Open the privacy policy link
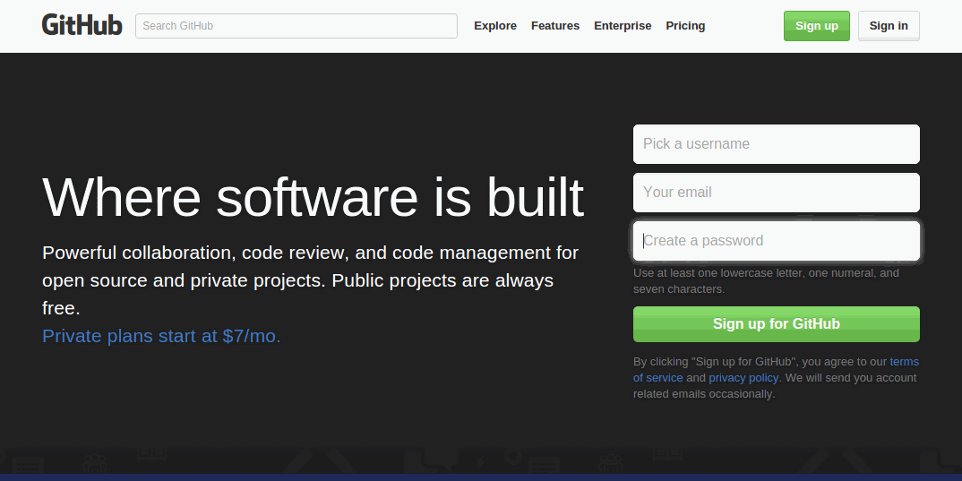This screenshot has width=962, height=481. point(743,378)
